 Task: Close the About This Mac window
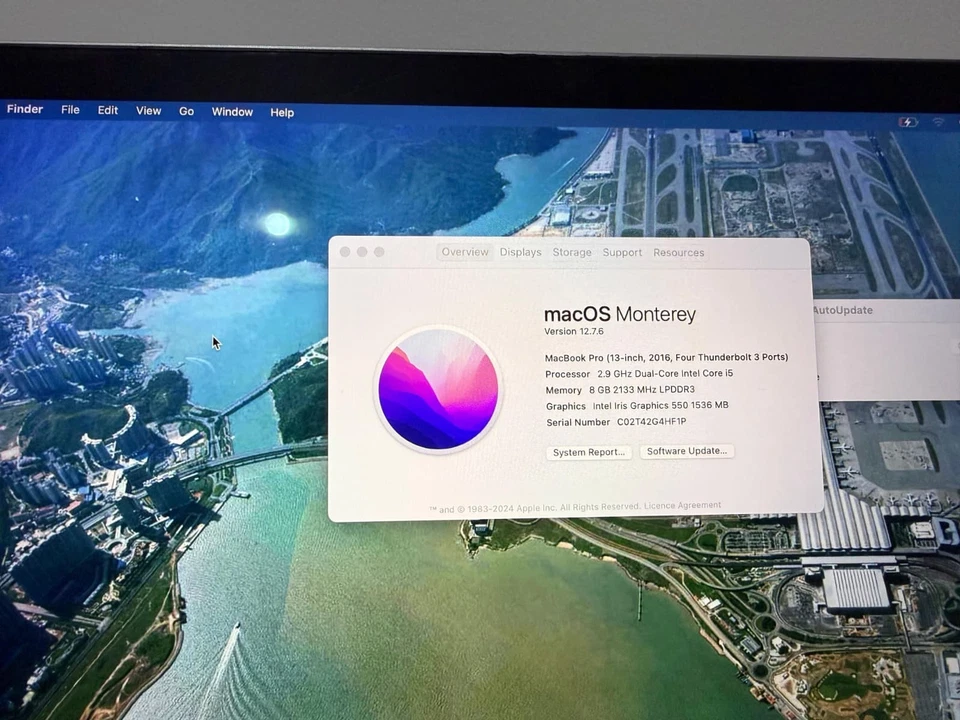click(345, 252)
